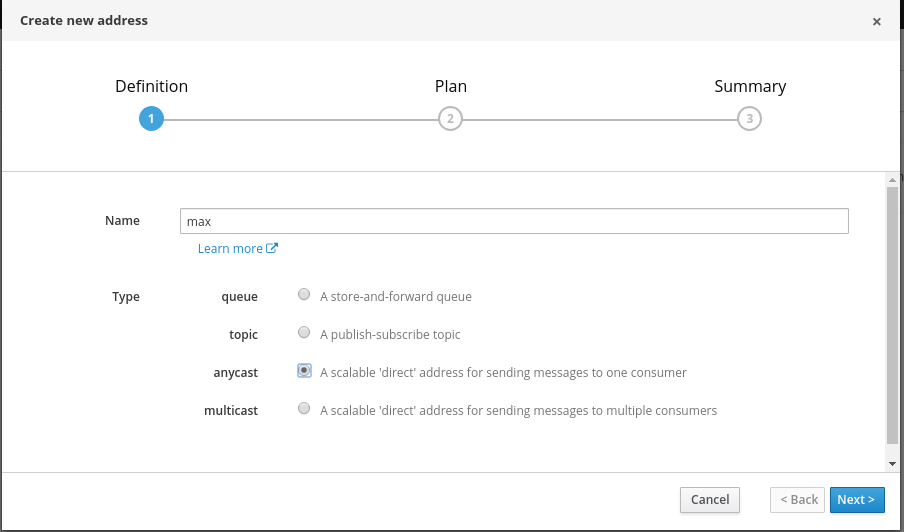Image resolution: width=904 pixels, height=532 pixels.
Task: Open the Learn more link
Action: (230, 249)
